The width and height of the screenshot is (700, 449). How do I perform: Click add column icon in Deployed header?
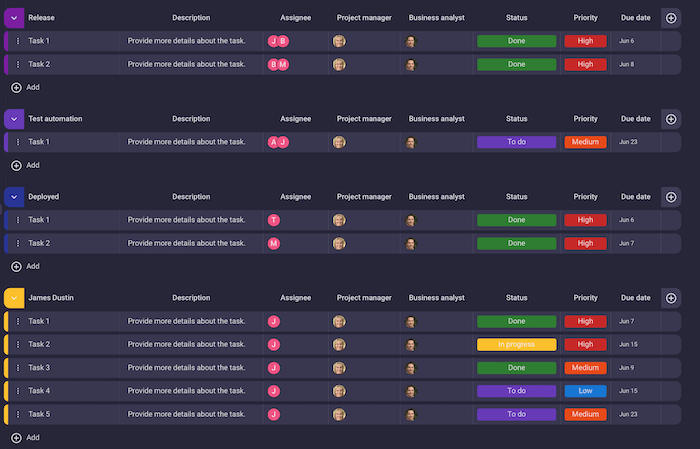[x=671, y=197]
